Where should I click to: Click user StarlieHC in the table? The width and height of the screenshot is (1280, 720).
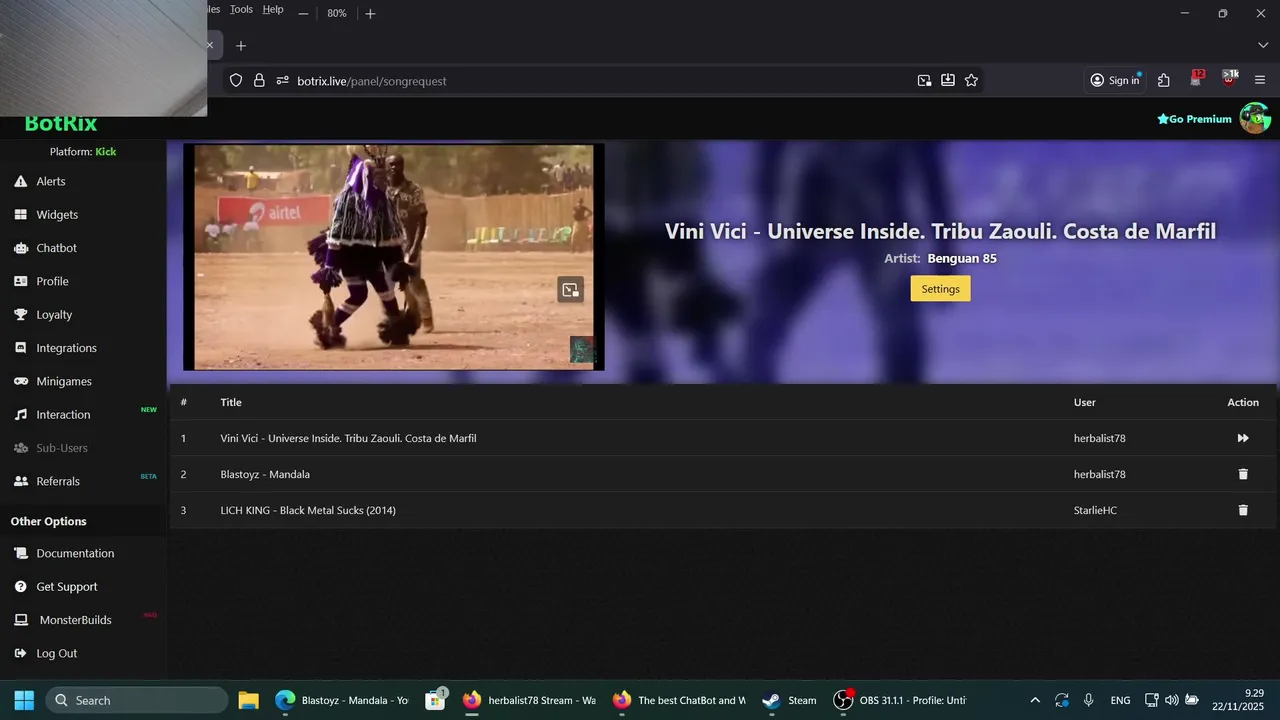(1095, 510)
